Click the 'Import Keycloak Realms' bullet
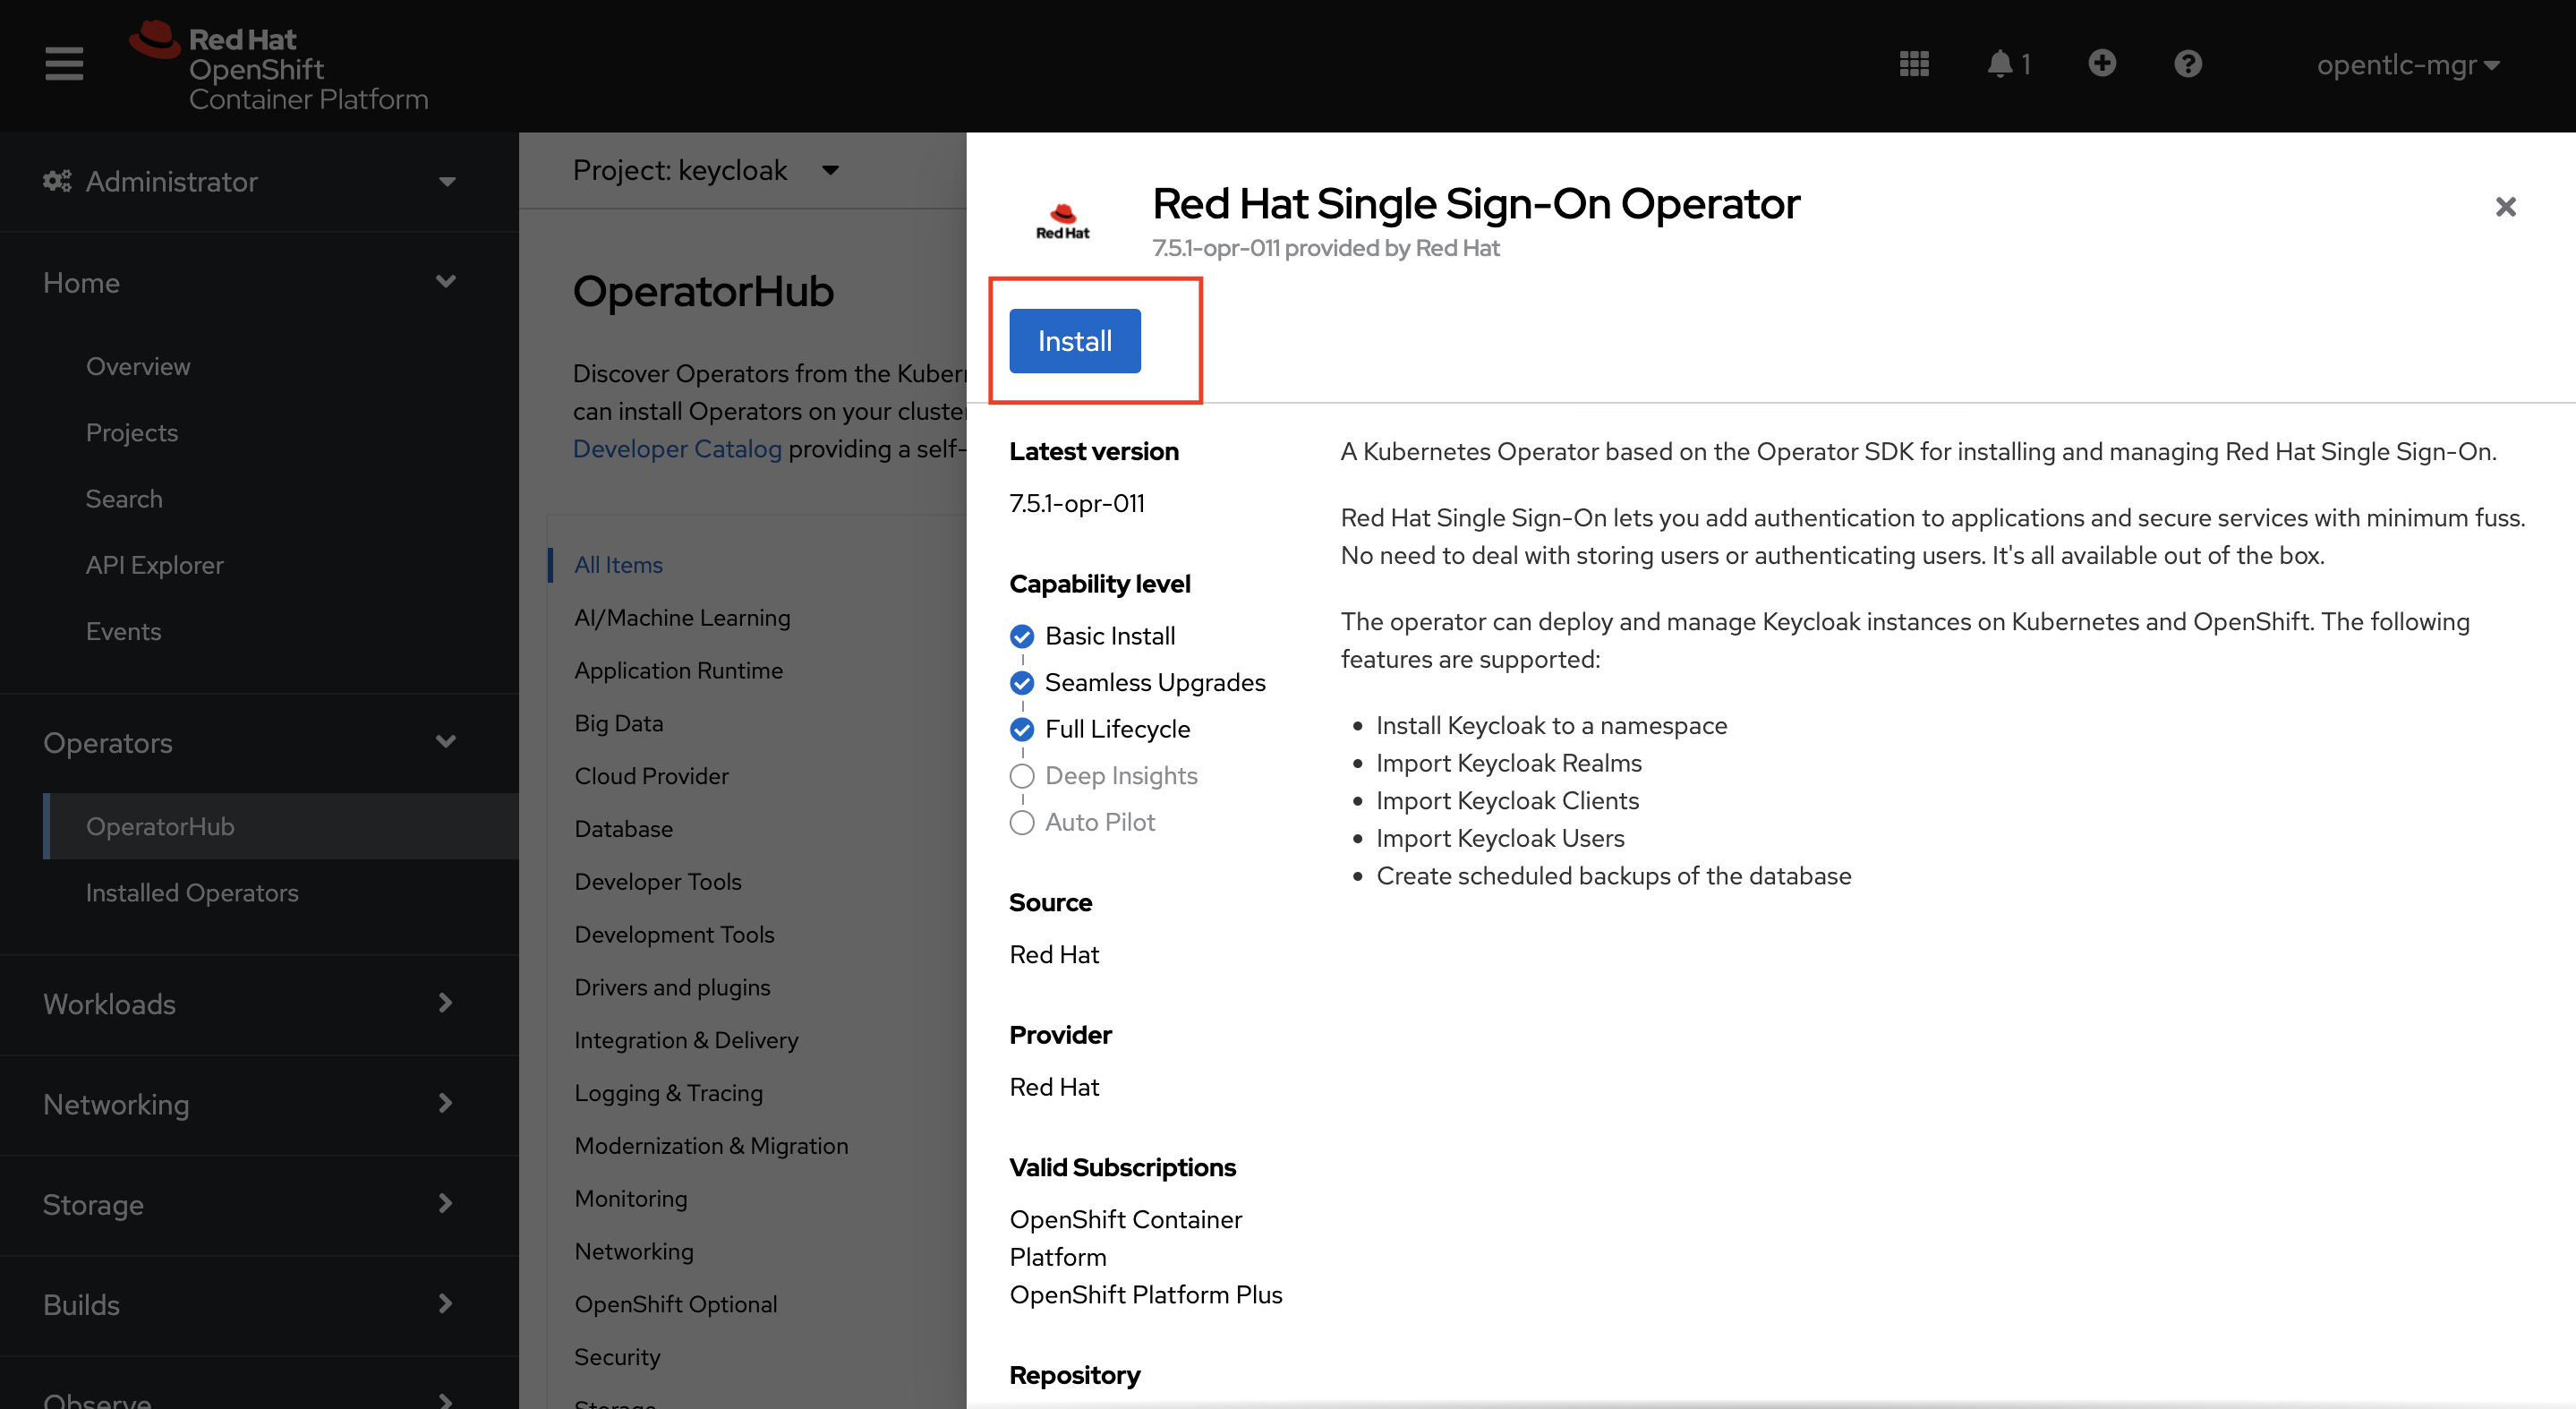 coord(1508,763)
